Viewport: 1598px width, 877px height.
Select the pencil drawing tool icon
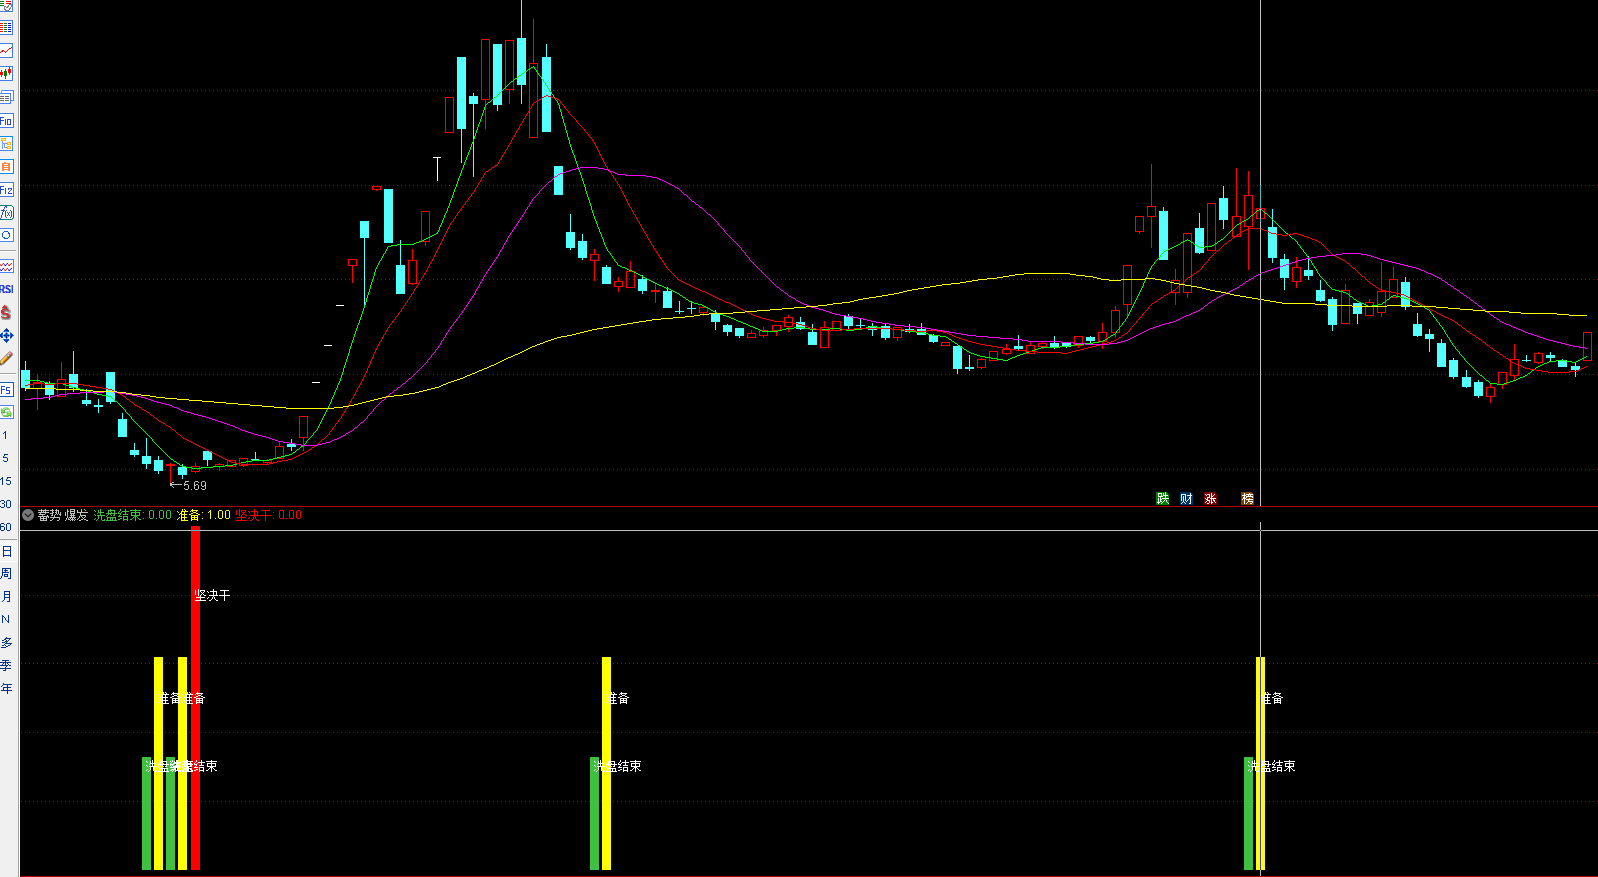coord(6,358)
